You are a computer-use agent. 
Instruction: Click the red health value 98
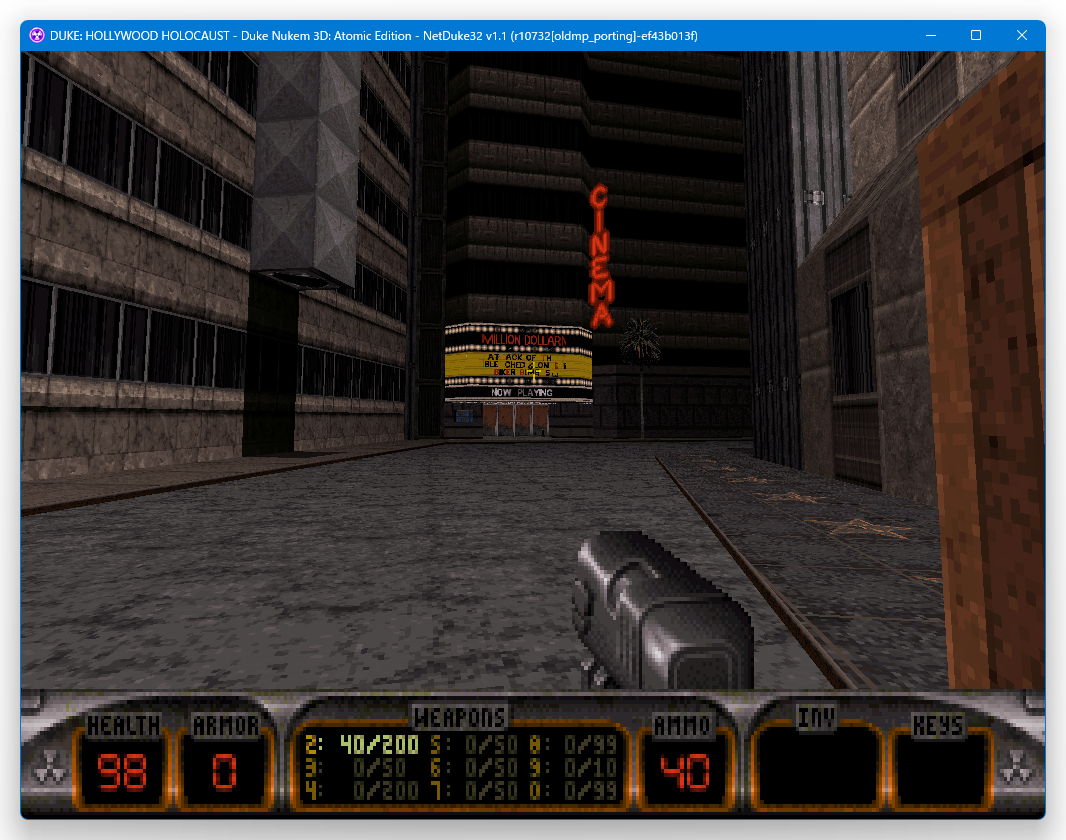pos(122,772)
